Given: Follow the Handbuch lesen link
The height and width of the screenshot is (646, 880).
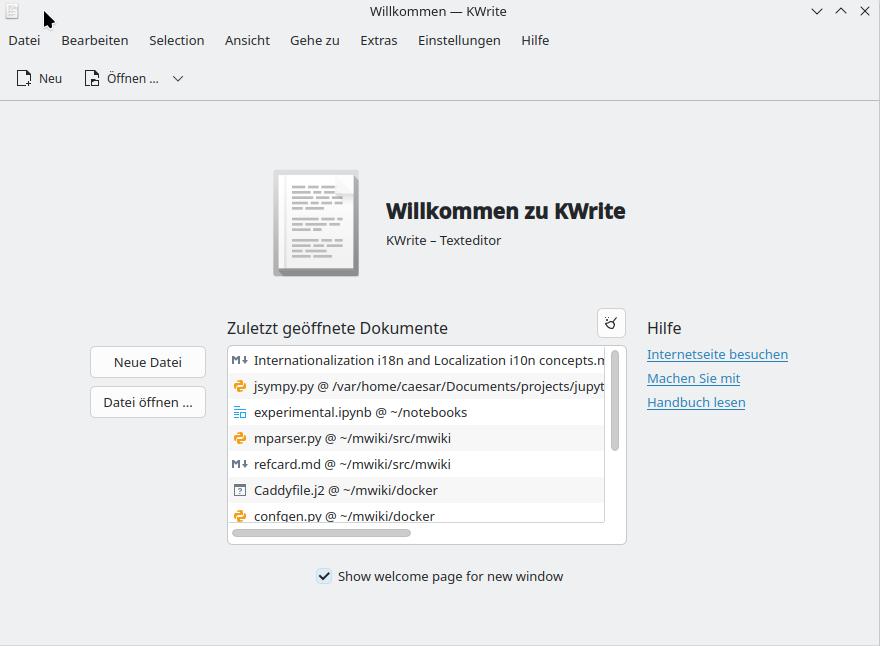Looking at the screenshot, I should (x=696, y=402).
